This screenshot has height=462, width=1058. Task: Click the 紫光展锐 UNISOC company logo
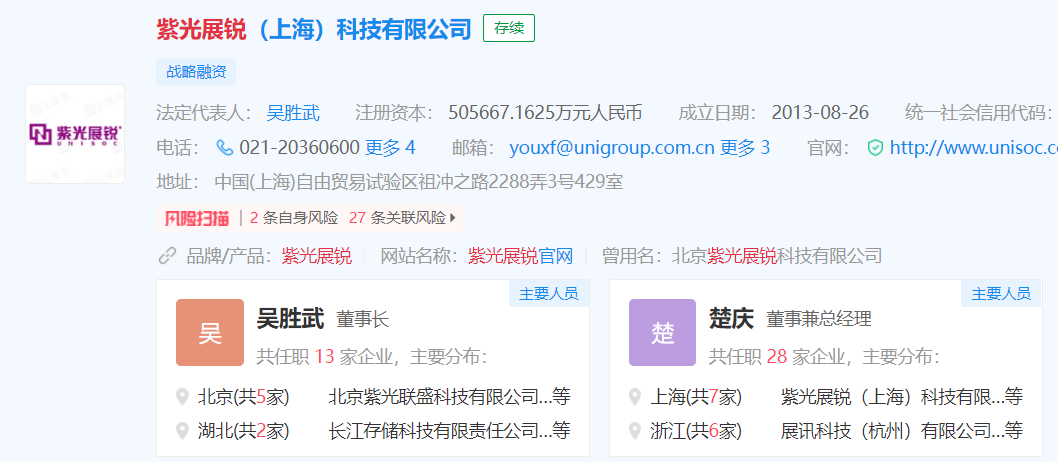point(75,134)
